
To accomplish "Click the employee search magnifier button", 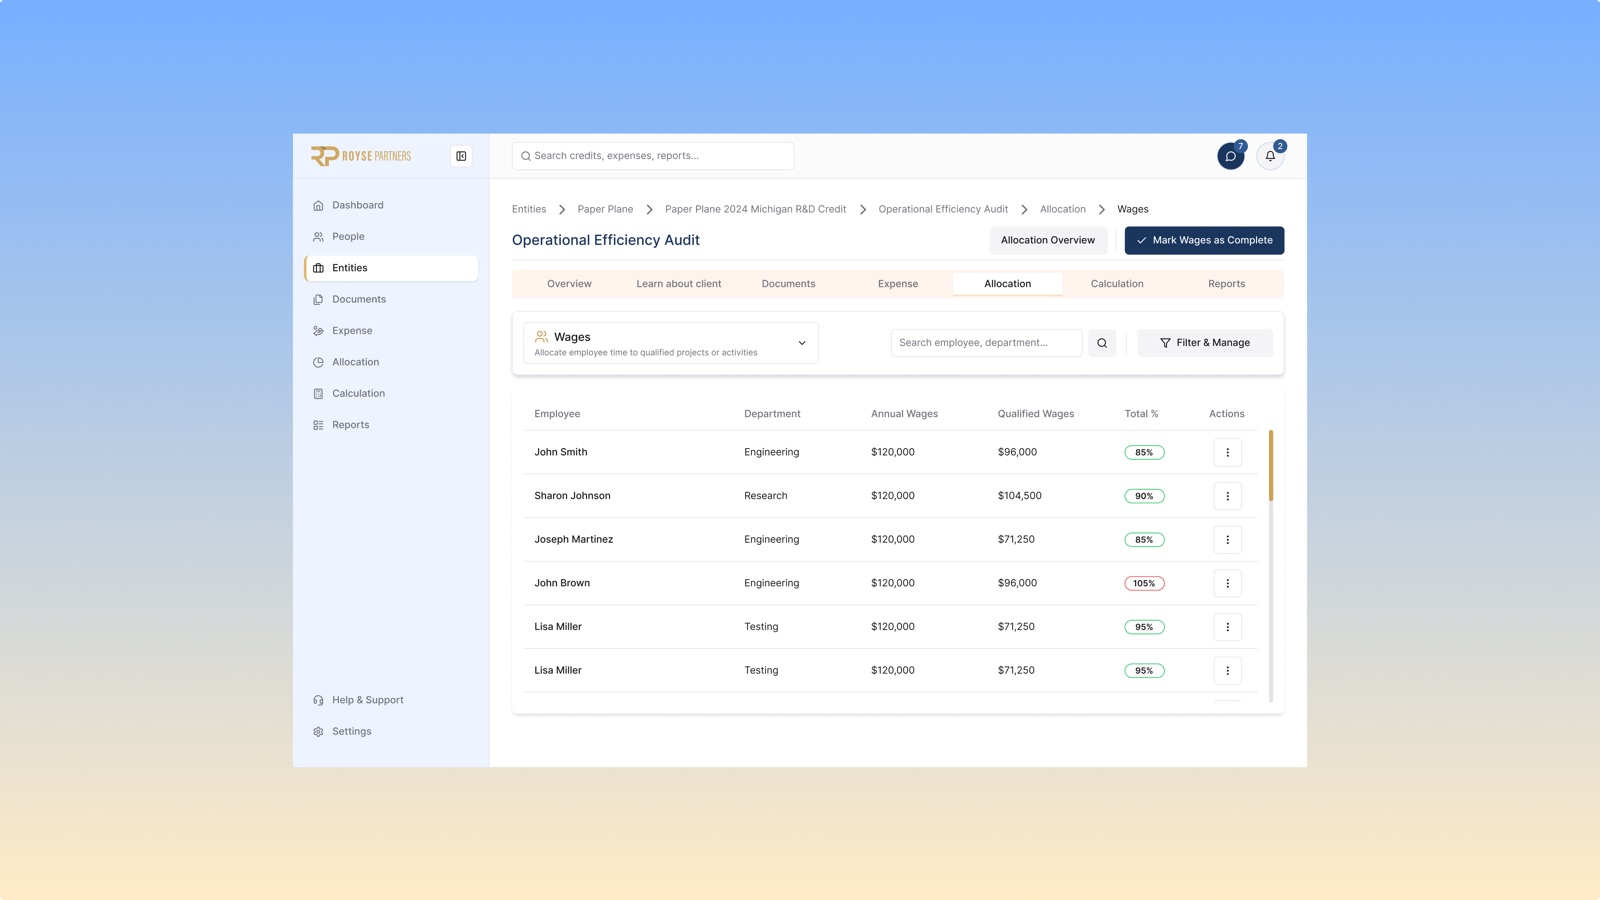I will click(x=1102, y=343).
